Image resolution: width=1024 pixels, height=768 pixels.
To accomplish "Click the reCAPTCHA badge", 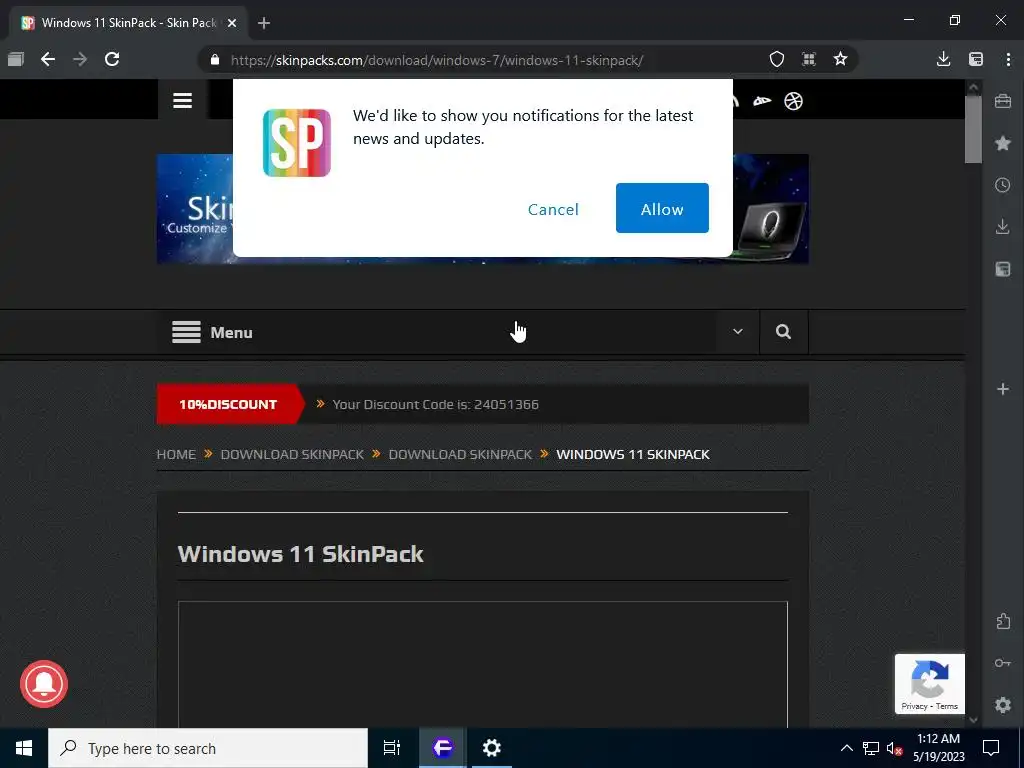I will (x=929, y=683).
